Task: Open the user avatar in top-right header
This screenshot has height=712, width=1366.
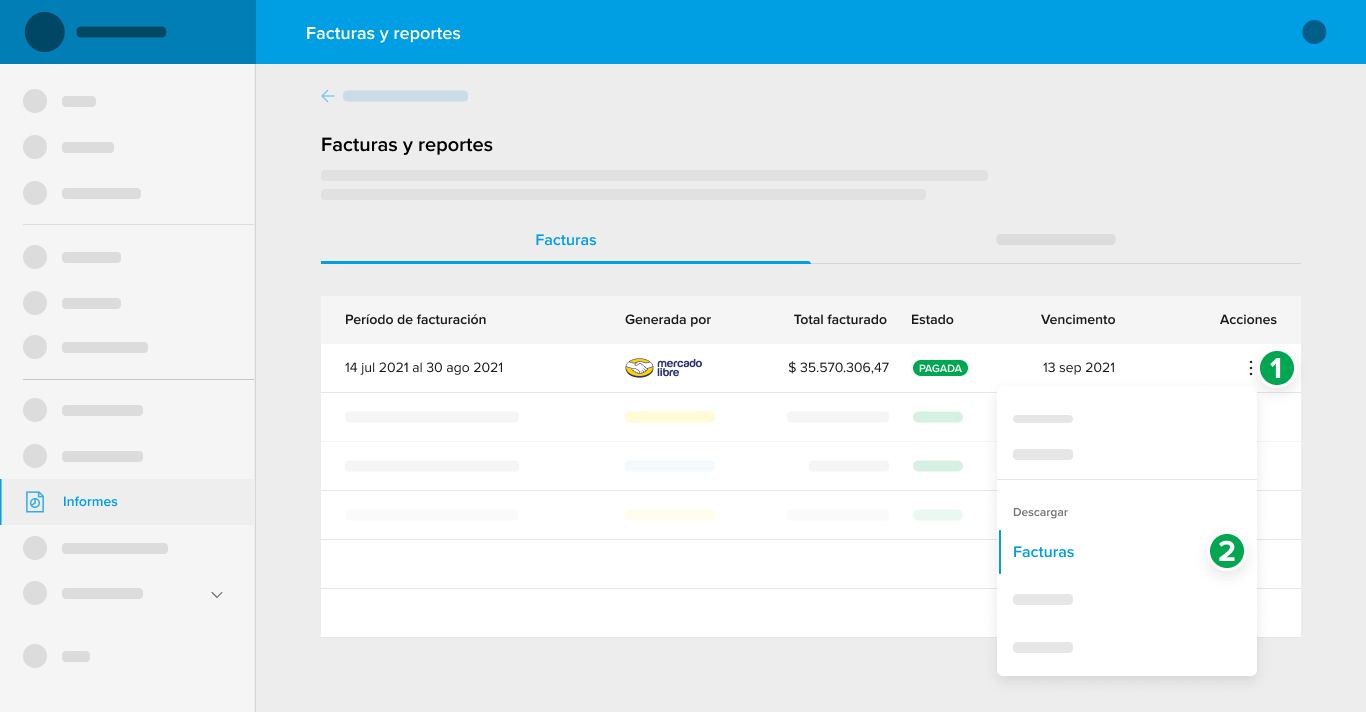Action: [1314, 32]
